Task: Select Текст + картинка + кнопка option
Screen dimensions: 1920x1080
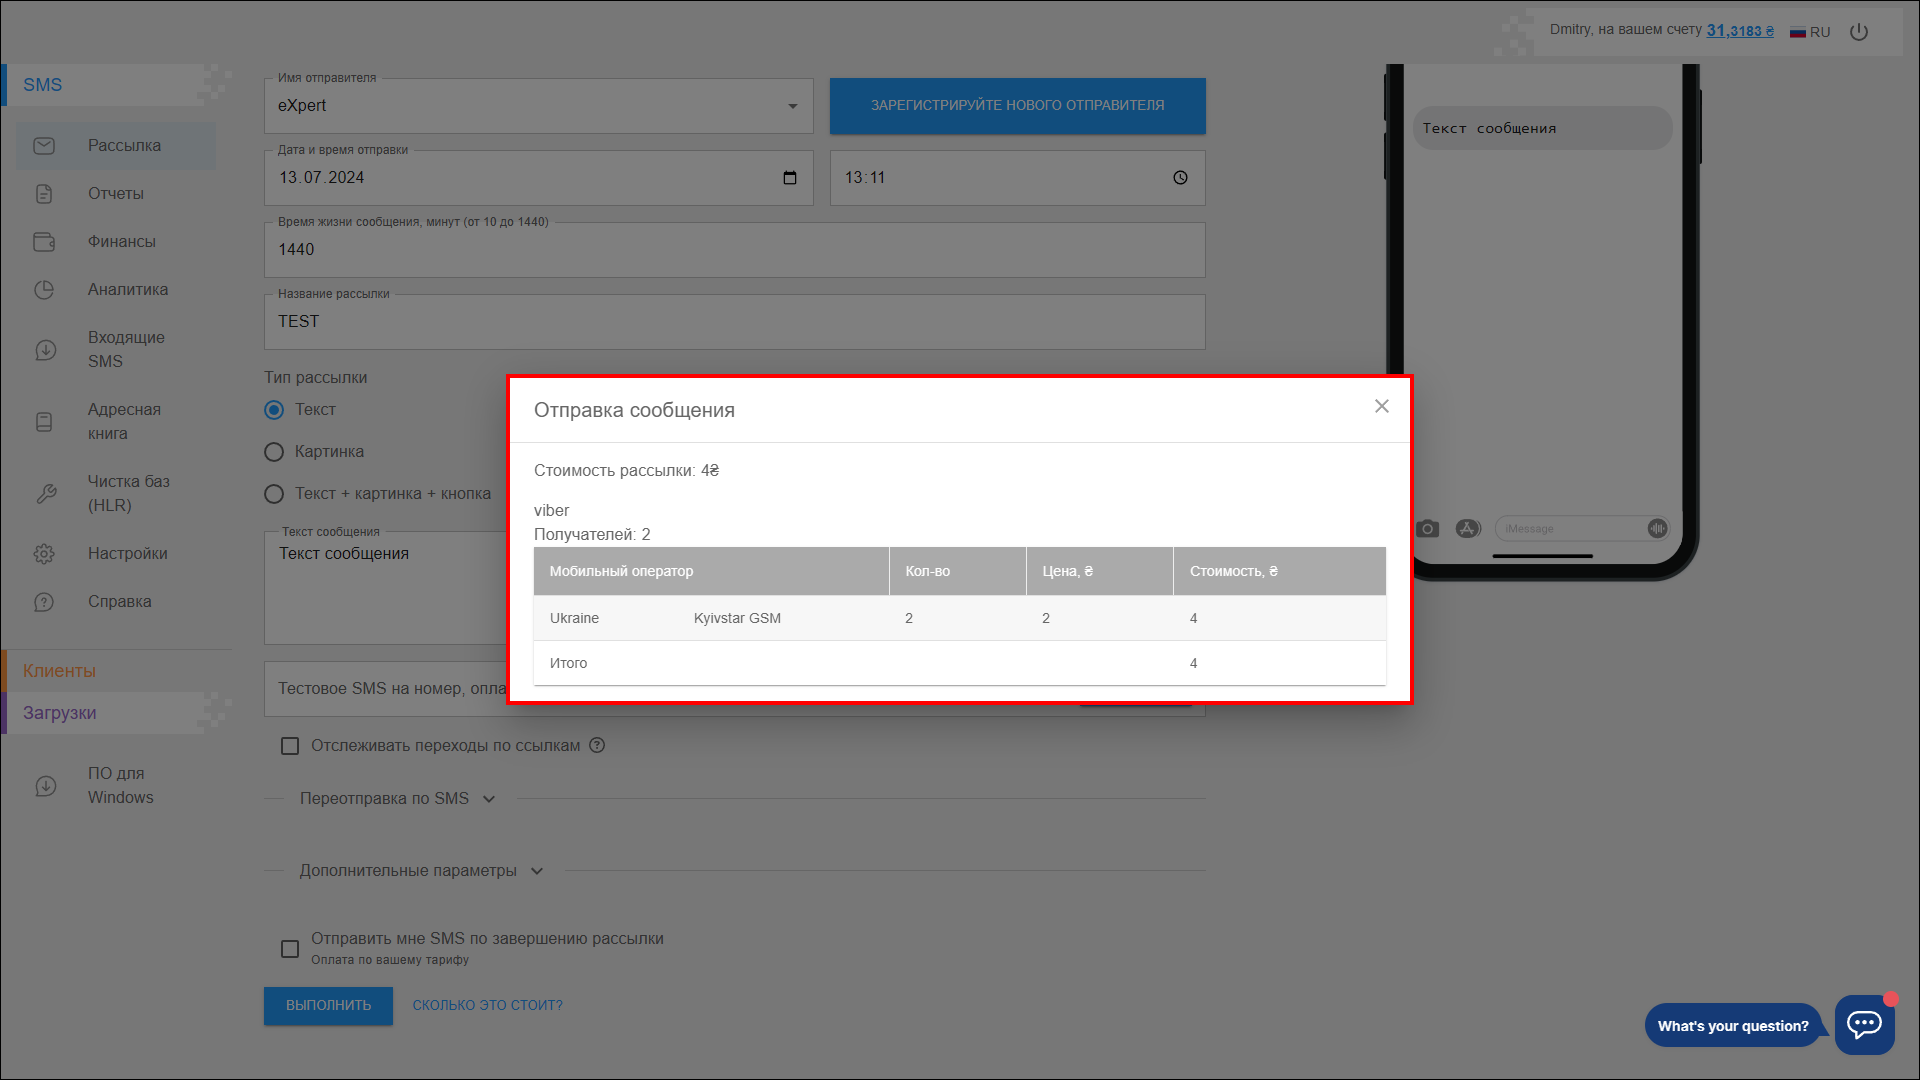Action: tap(274, 494)
